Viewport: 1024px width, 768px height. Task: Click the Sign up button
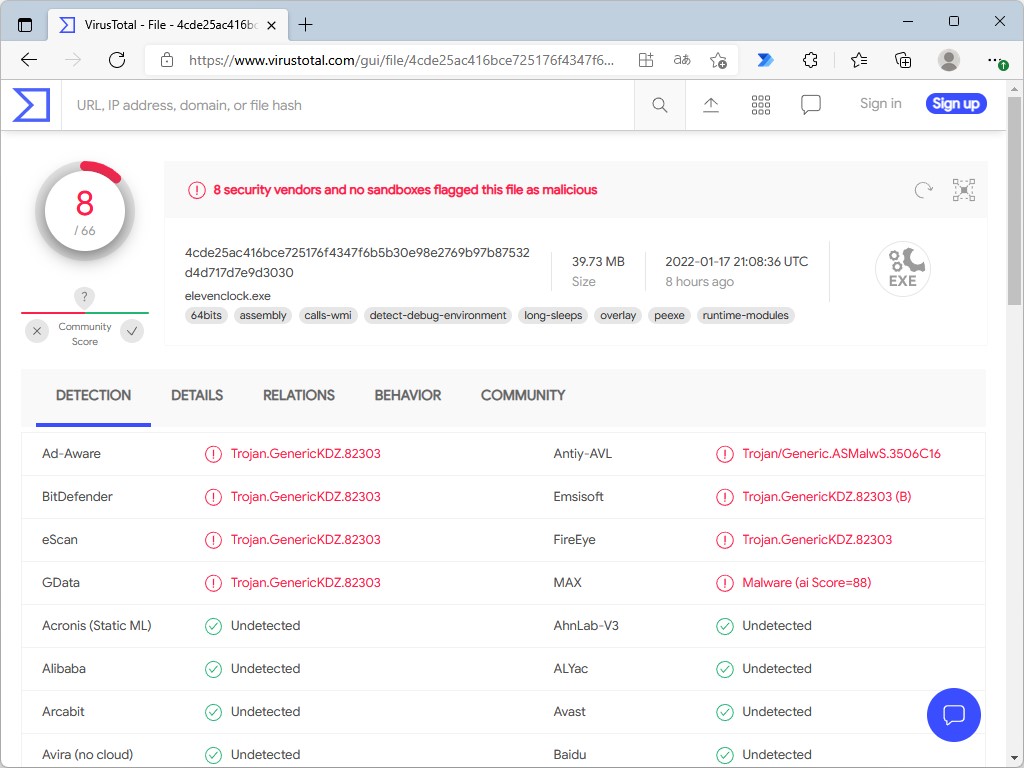(x=955, y=103)
